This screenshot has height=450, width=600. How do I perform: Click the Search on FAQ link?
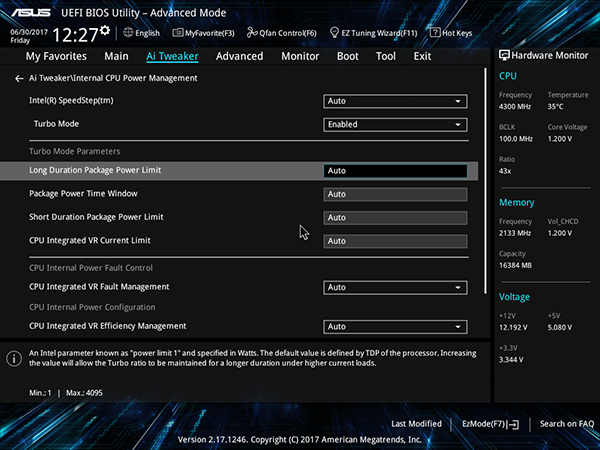567,424
